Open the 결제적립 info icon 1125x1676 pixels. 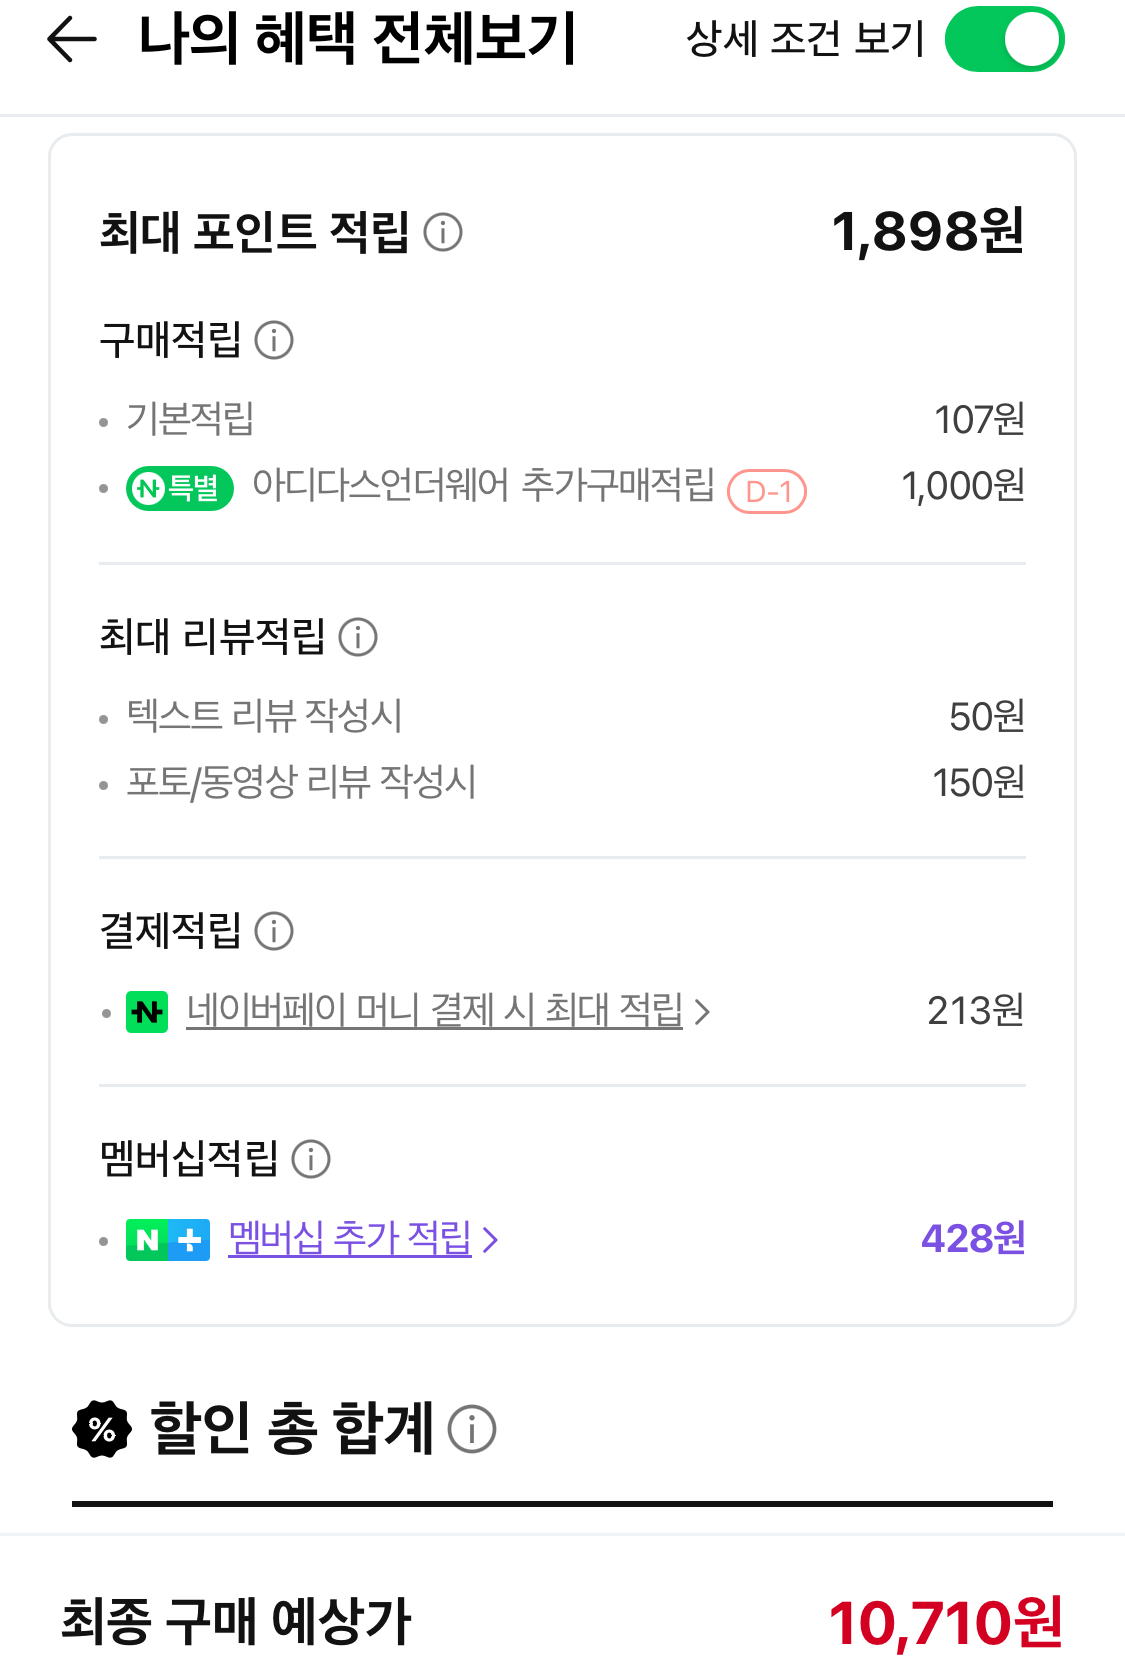[x=274, y=931]
